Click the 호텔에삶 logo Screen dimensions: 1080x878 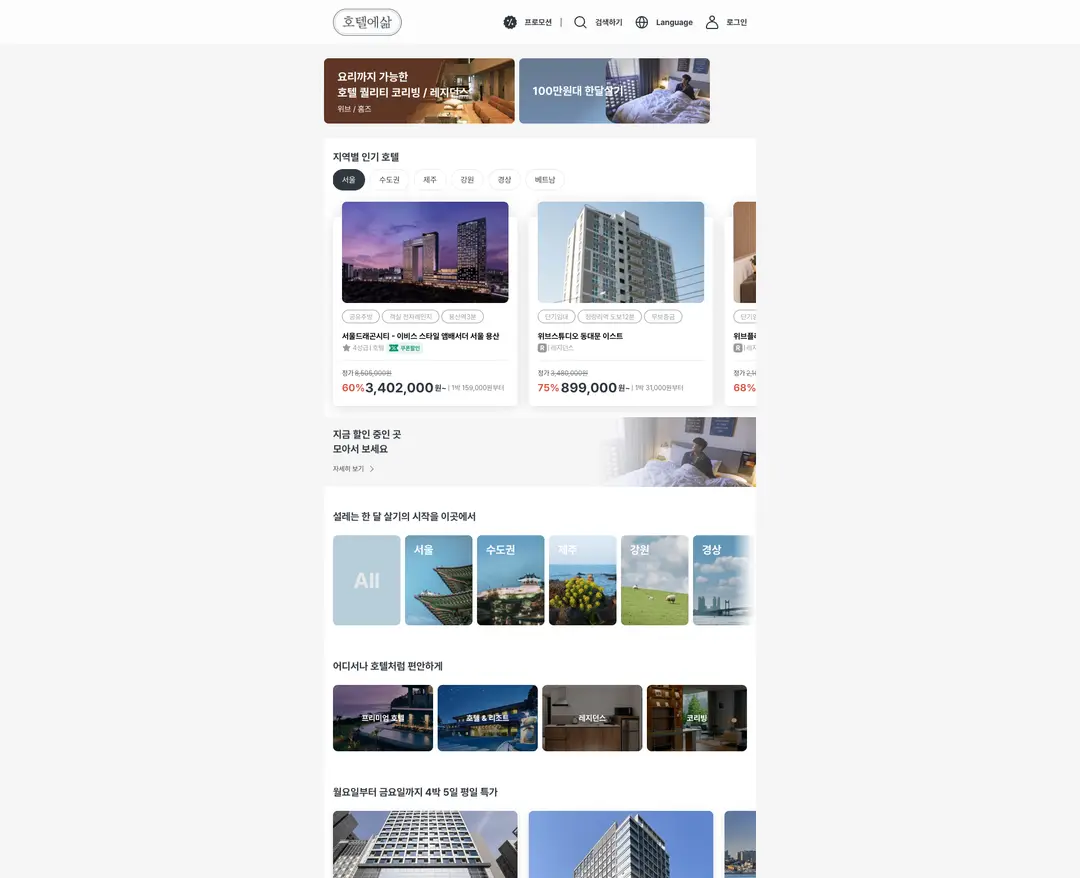pos(367,22)
